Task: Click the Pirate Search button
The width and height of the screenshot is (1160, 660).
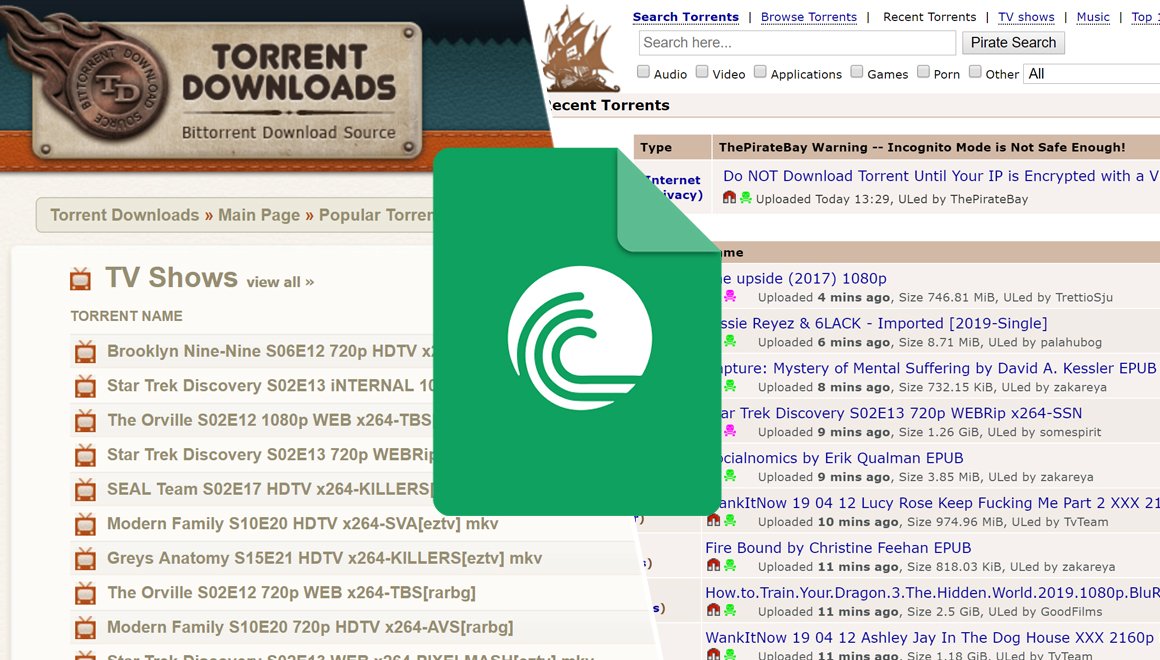Action: [1013, 43]
